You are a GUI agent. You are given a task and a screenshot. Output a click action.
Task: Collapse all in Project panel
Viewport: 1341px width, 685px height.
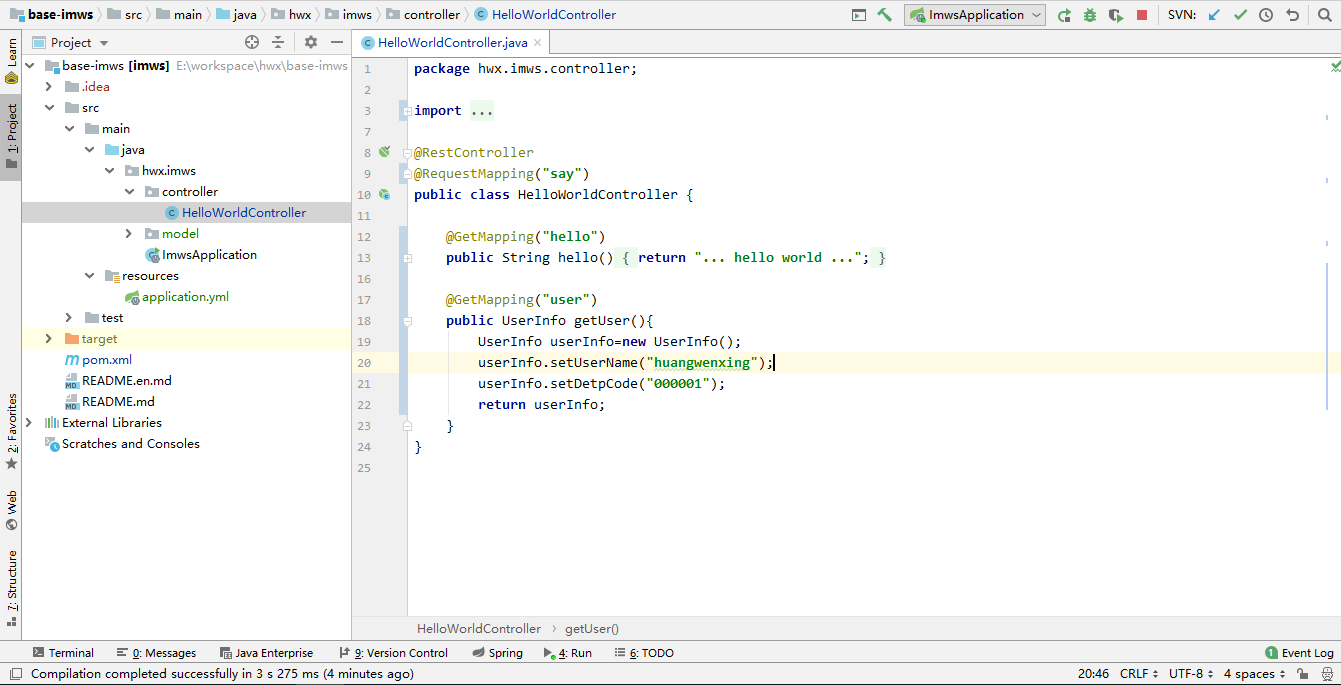(x=278, y=42)
